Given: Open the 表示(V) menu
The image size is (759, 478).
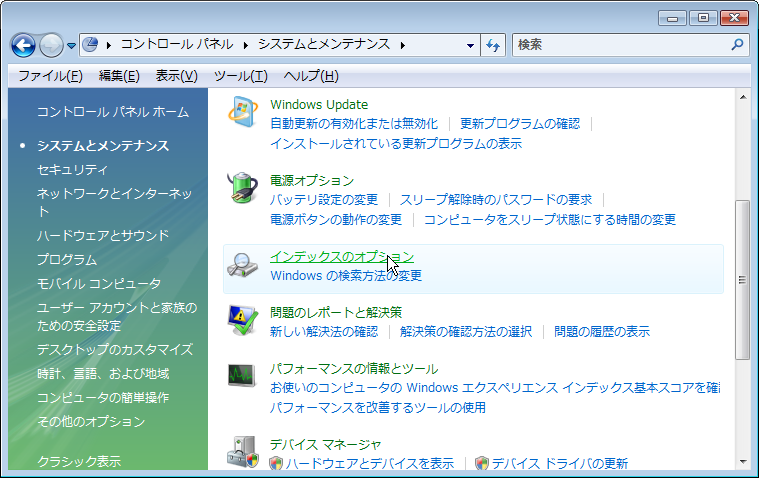Looking at the screenshot, I should click(177, 76).
